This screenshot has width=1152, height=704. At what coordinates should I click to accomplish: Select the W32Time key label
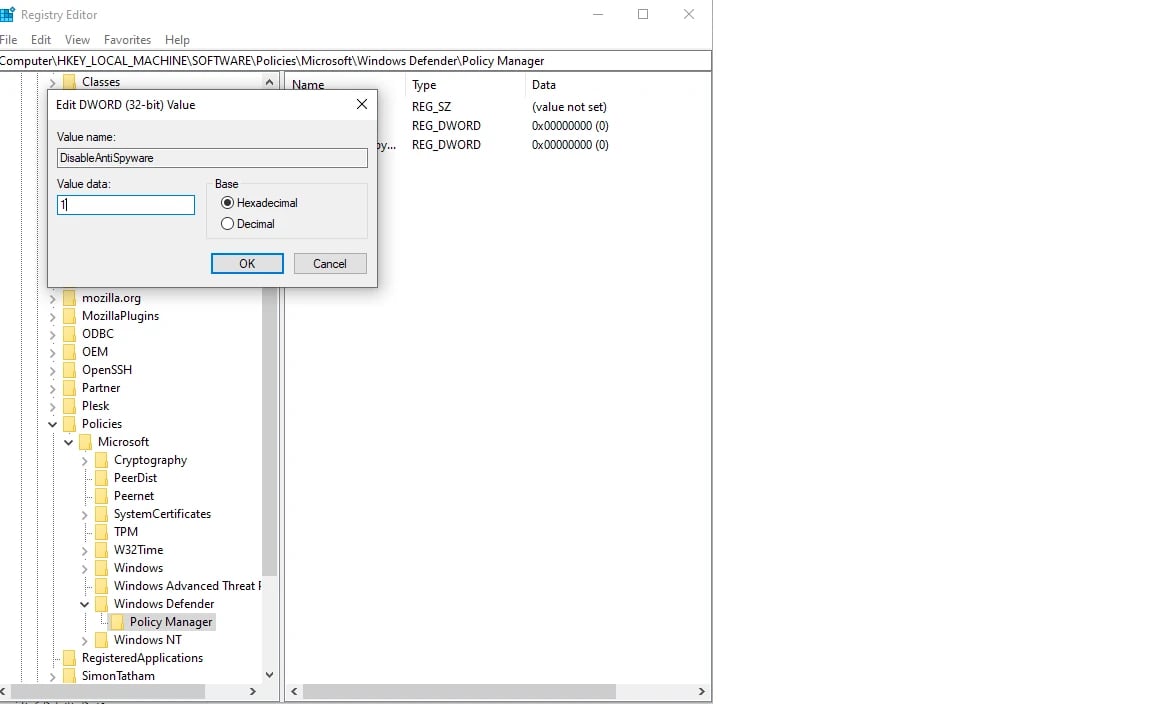point(138,550)
